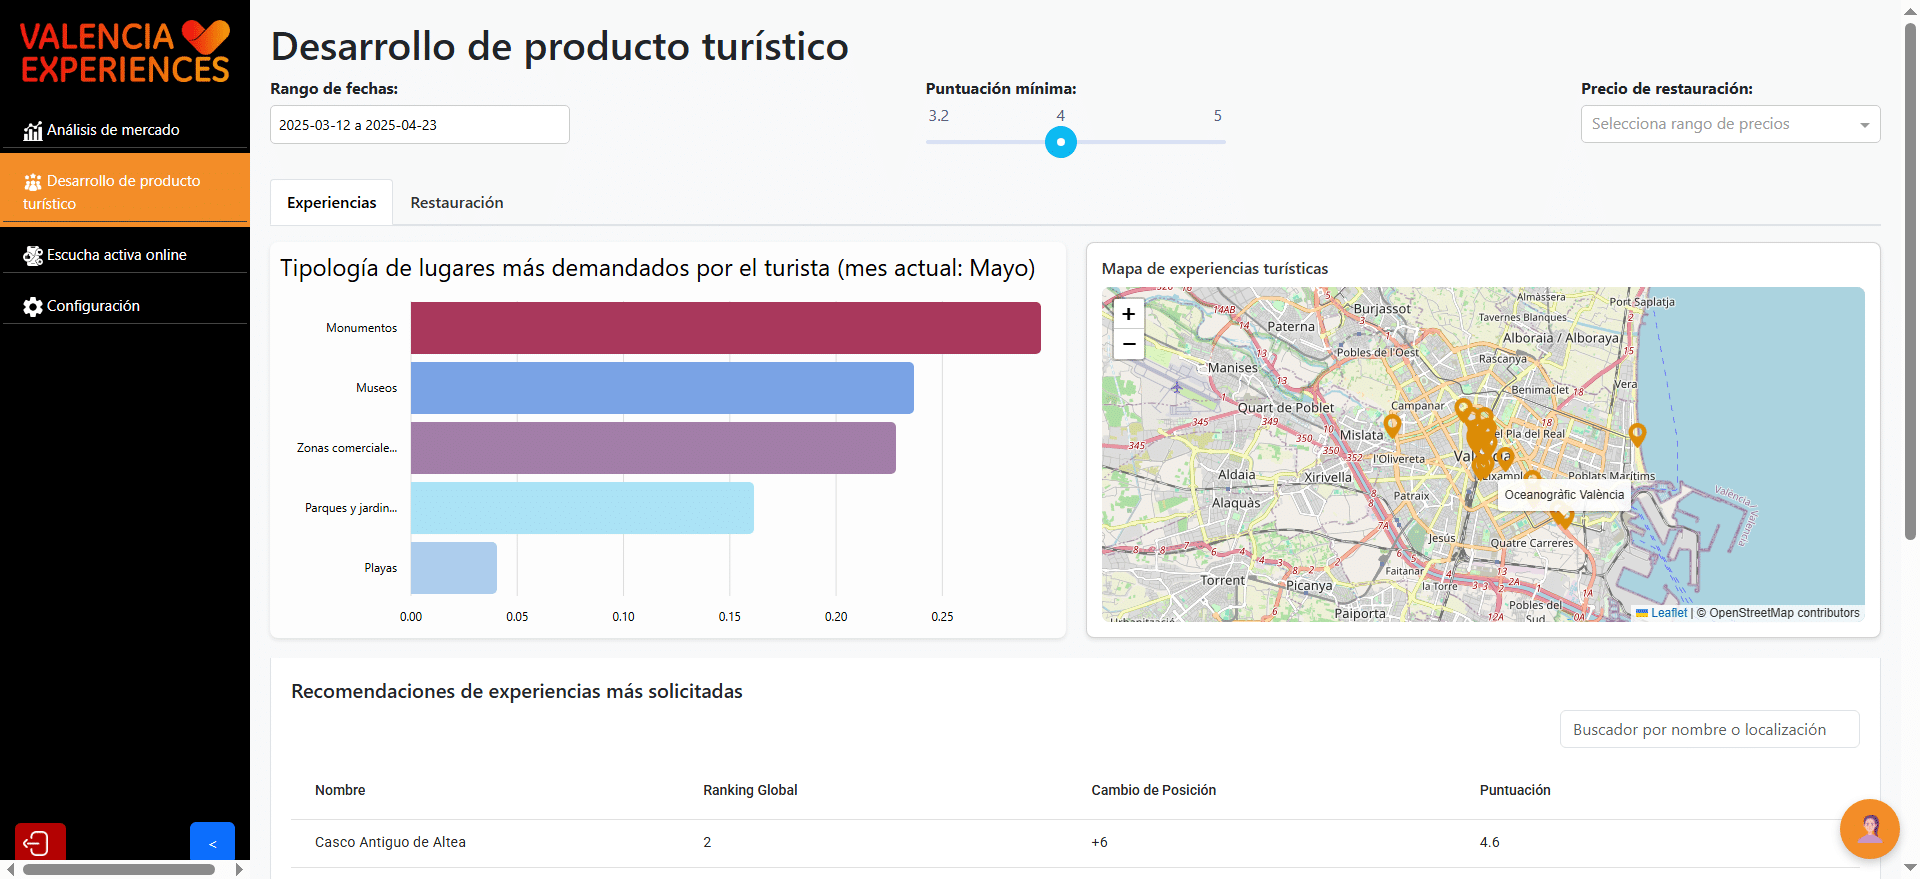Open the Precio de restauración dropdown
The height and width of the screenshot is (879, 1920).
[x=1729, y=124]
